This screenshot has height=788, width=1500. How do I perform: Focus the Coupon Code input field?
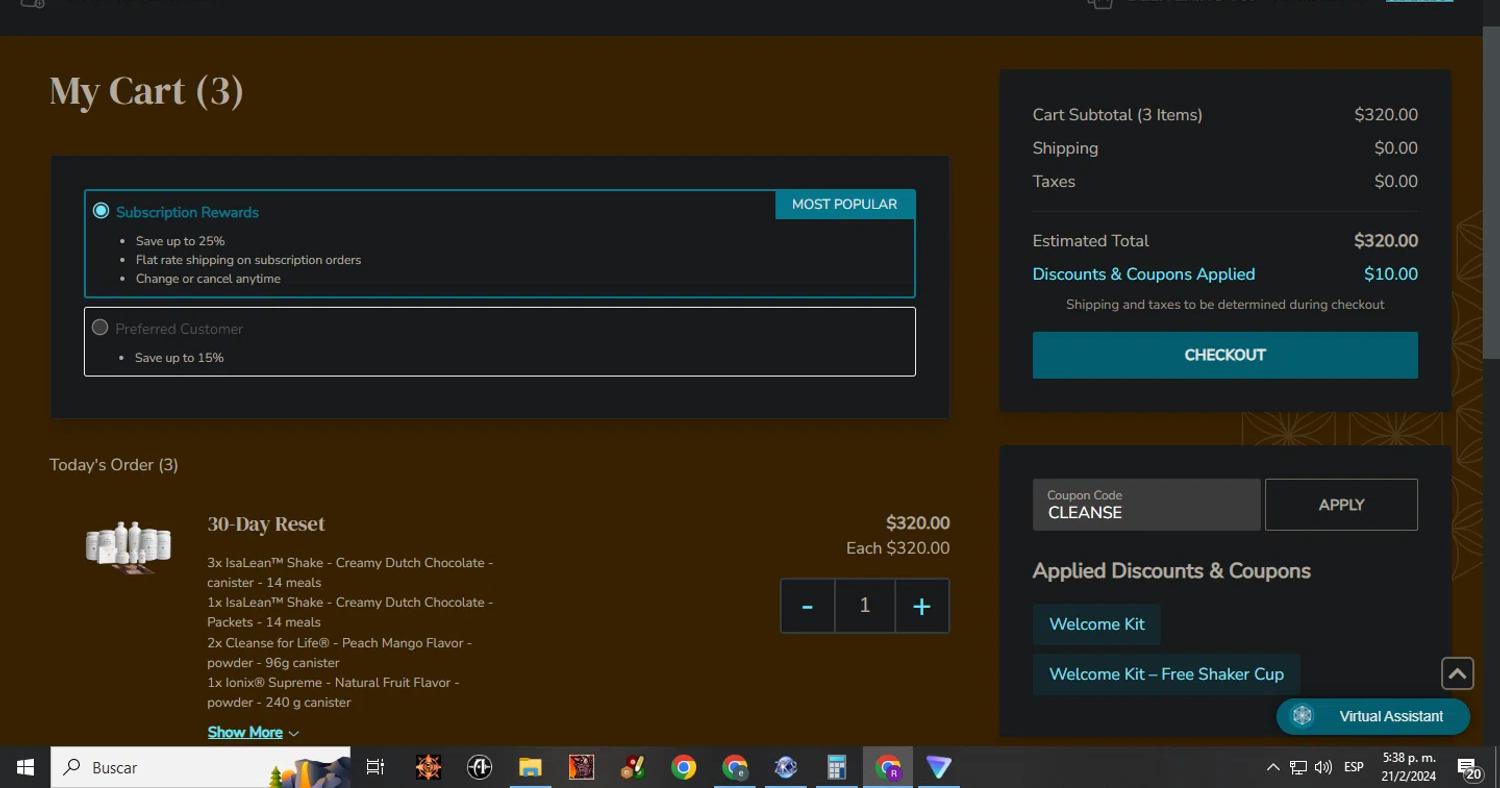1146,505
